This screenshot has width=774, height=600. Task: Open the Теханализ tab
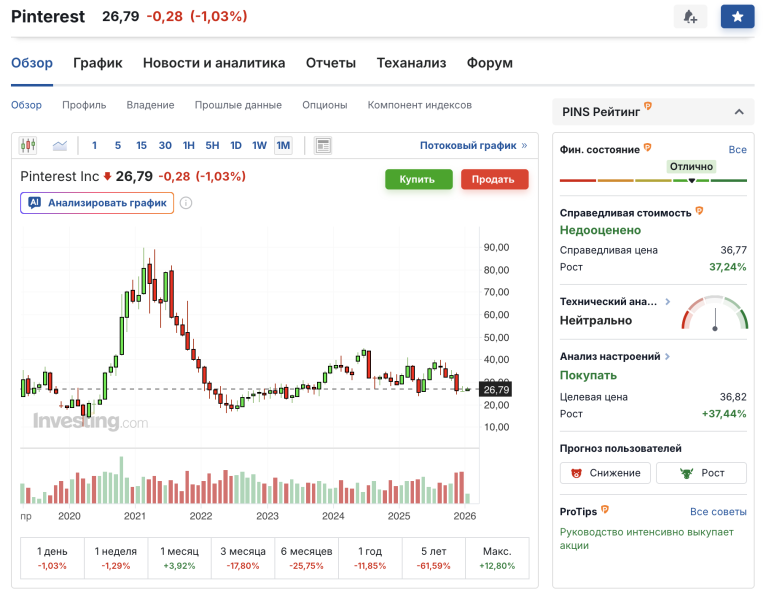tap(411, 63)
